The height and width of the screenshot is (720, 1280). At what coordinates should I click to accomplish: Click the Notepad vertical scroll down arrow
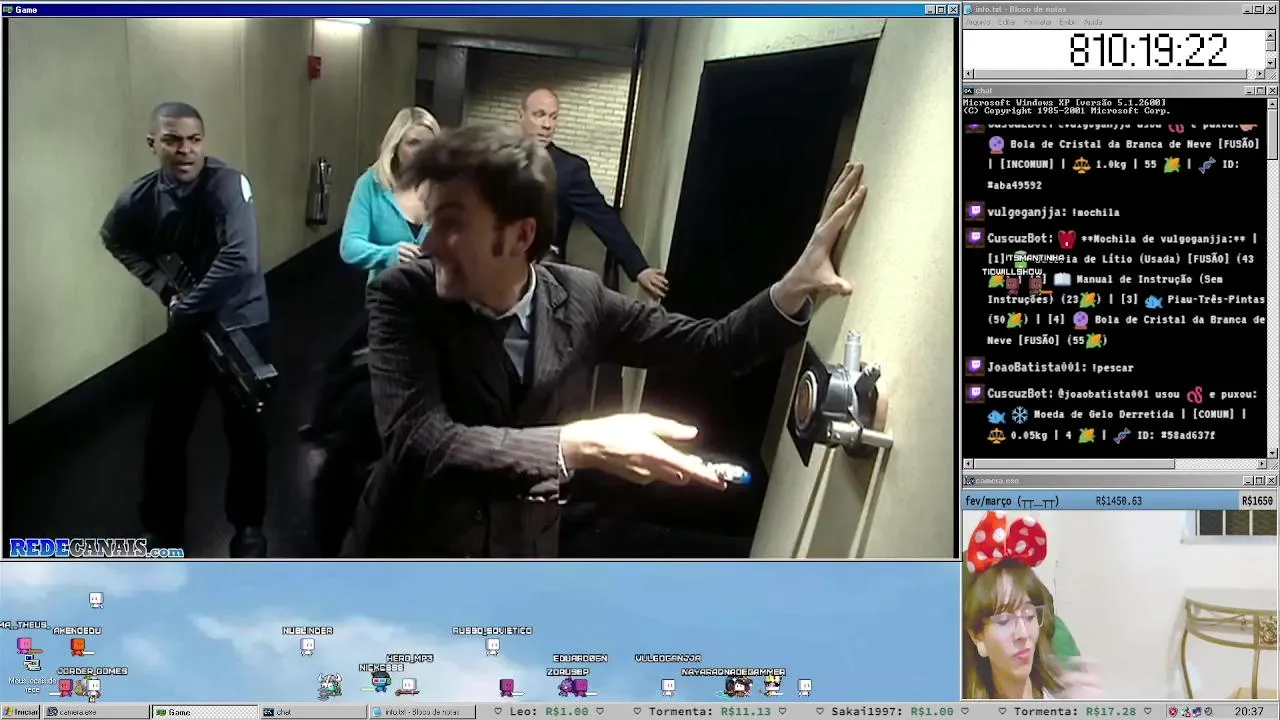click(x=1271, y=63)
